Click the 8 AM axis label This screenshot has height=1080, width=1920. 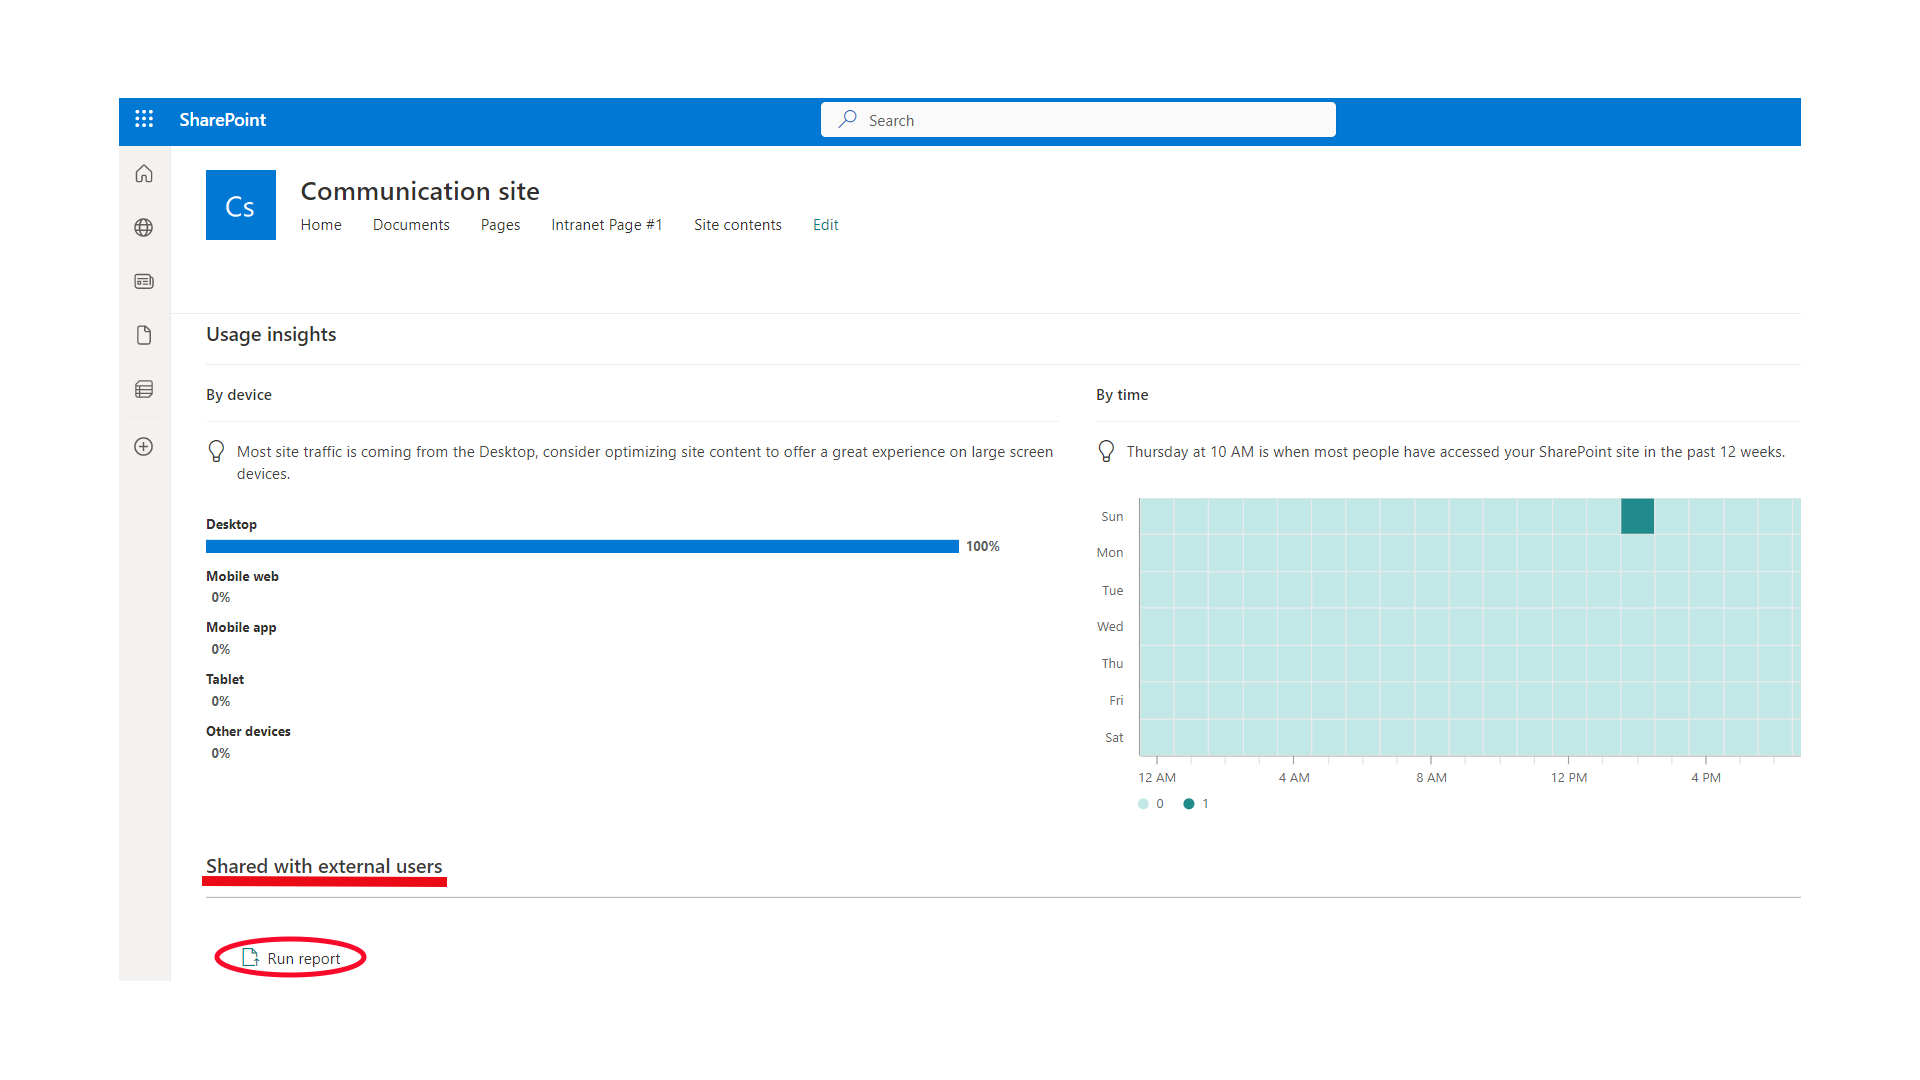click(x=1431, y=778)
